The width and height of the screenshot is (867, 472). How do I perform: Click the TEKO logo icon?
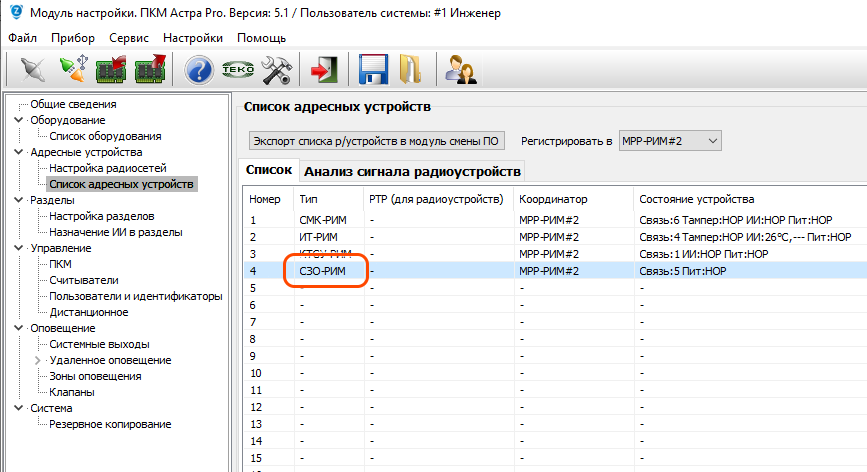pos(237,69)
